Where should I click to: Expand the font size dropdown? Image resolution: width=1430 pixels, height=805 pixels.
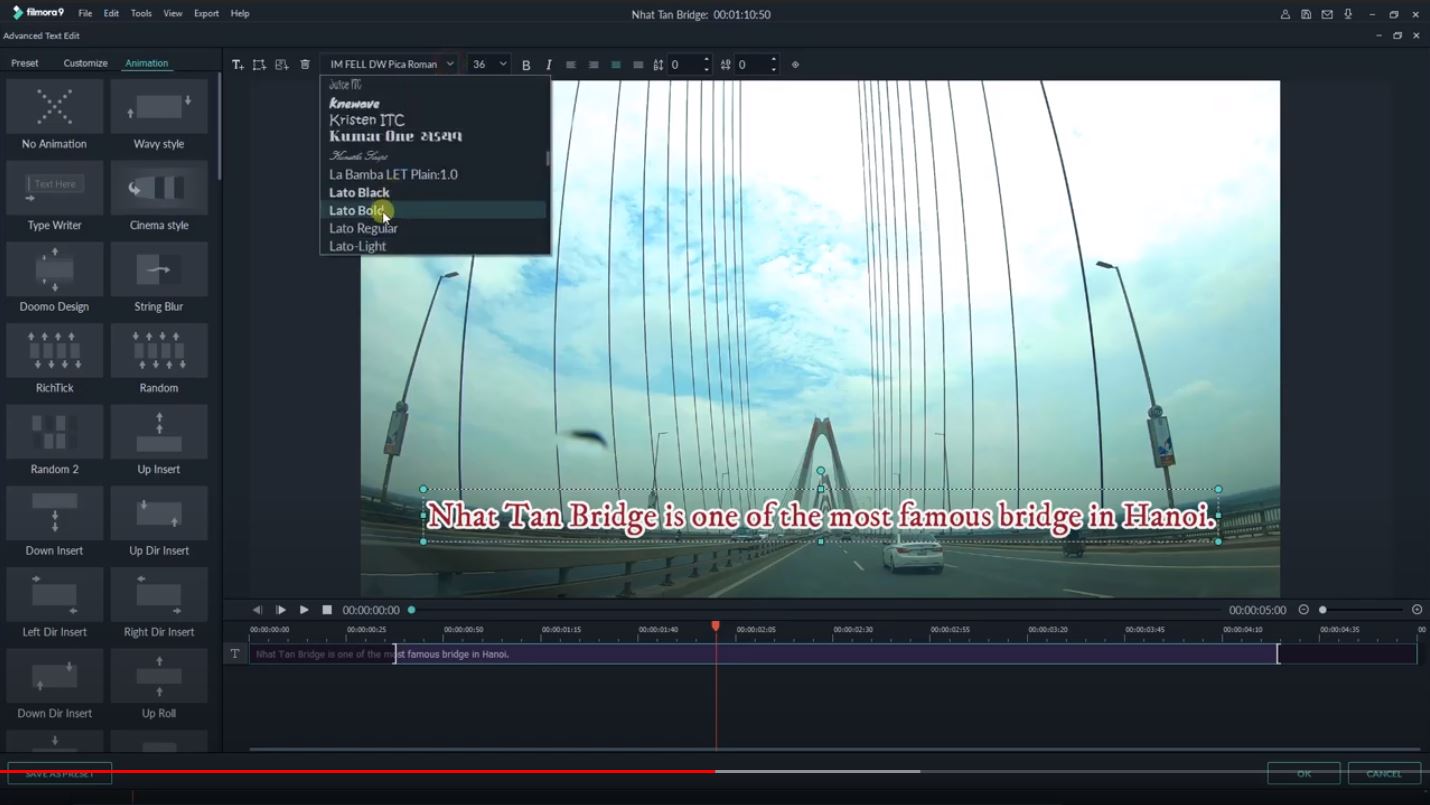coord(502,63)
